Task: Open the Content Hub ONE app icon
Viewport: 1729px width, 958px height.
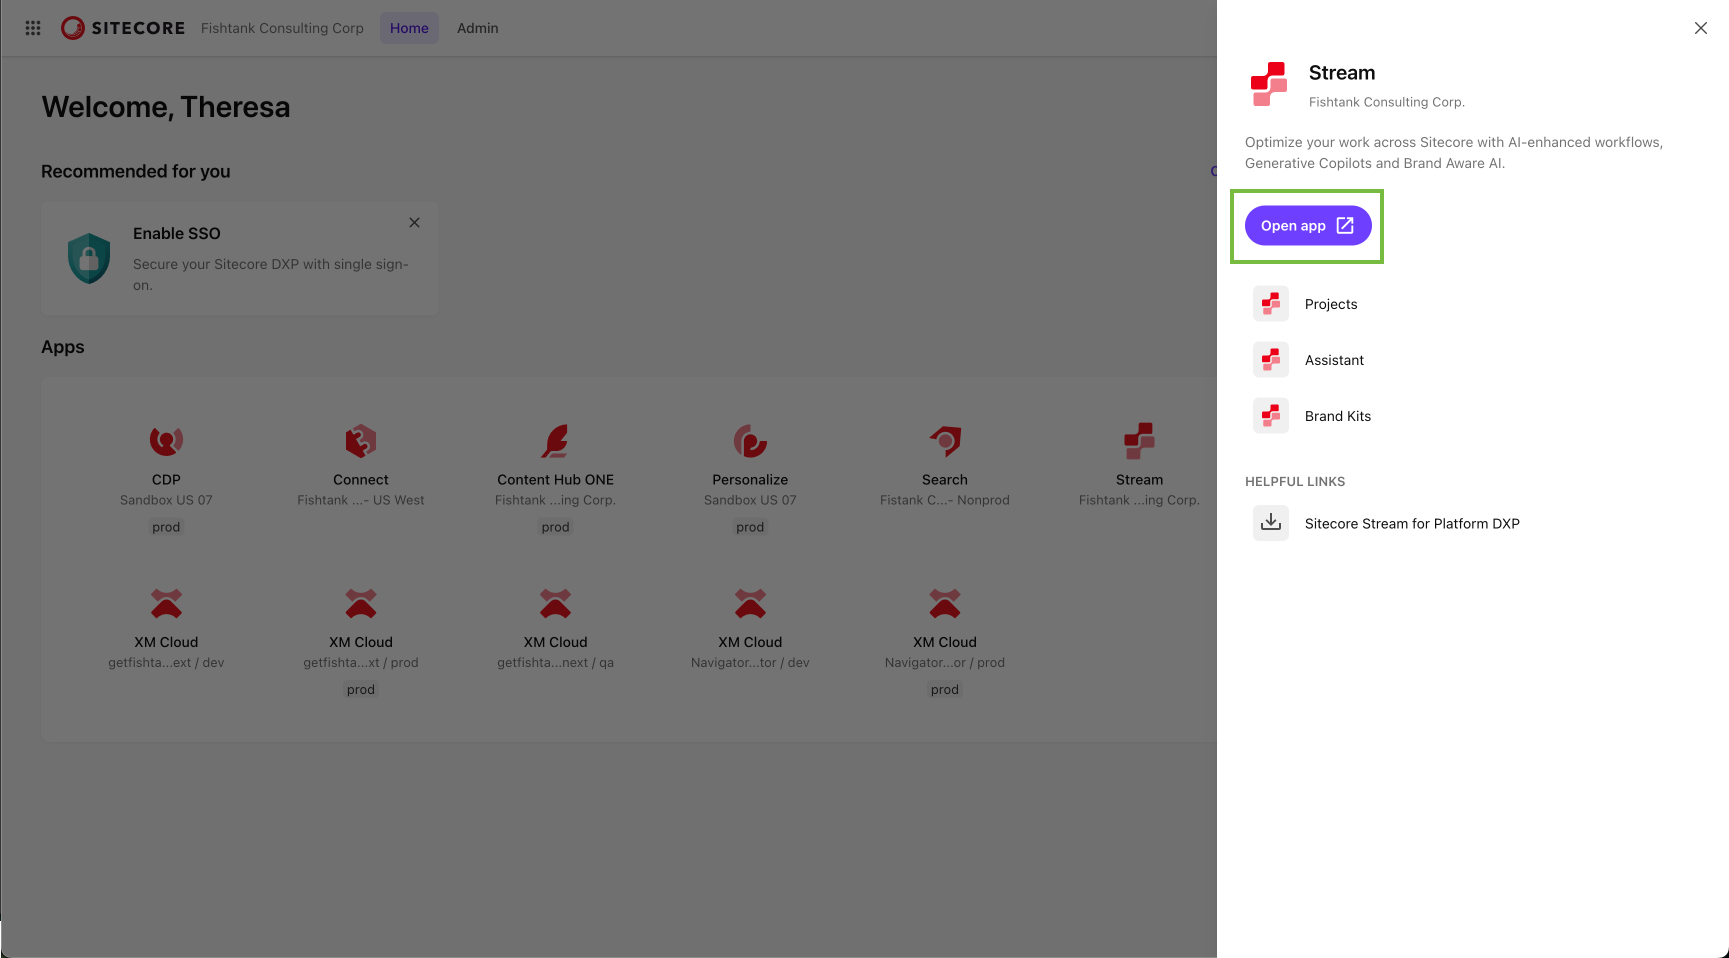Action: [555, 441]
